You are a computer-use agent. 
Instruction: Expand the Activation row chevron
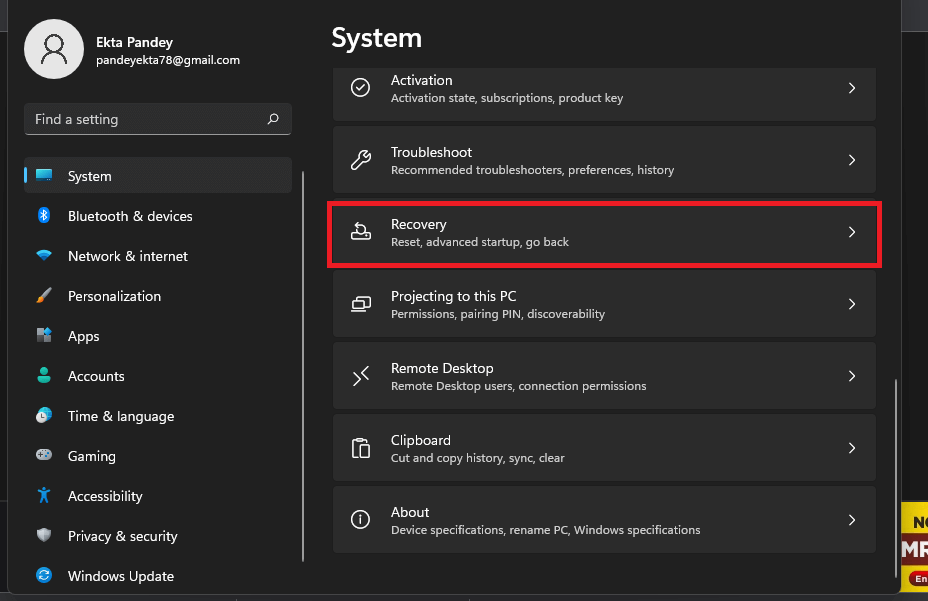tap(852, 88)
